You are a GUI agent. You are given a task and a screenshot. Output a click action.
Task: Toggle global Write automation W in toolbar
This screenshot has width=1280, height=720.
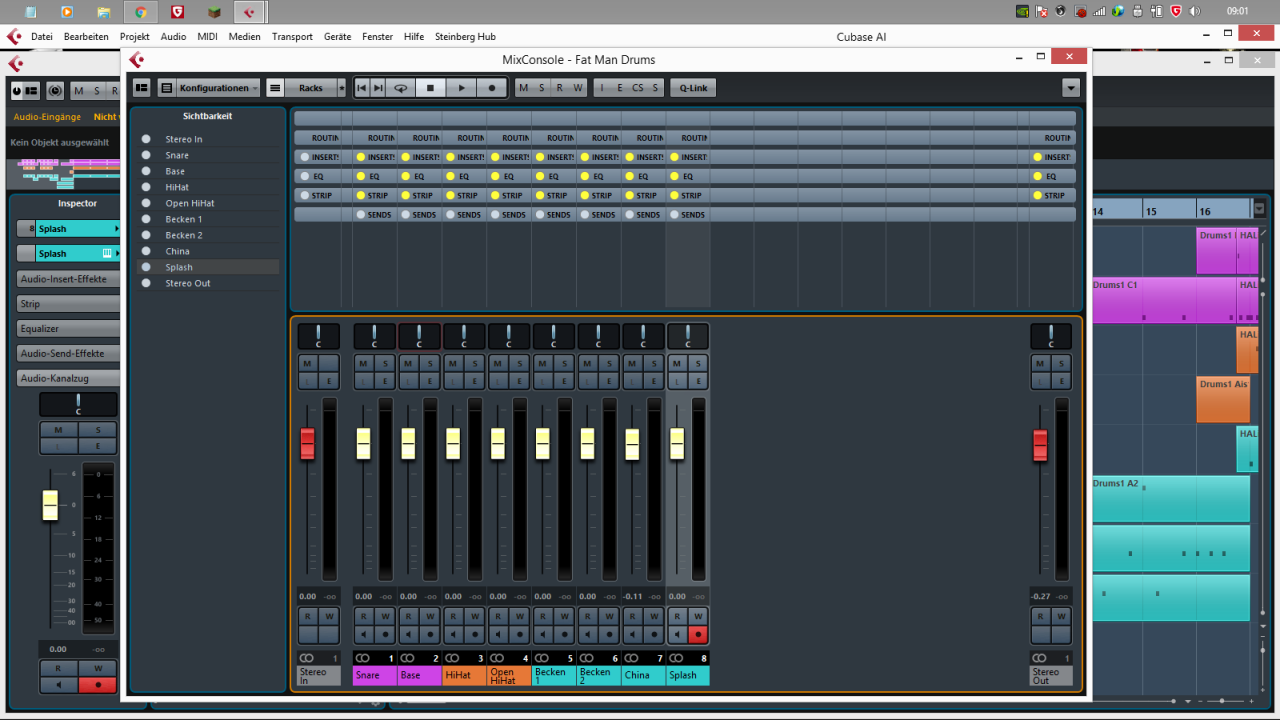(578, 88)
